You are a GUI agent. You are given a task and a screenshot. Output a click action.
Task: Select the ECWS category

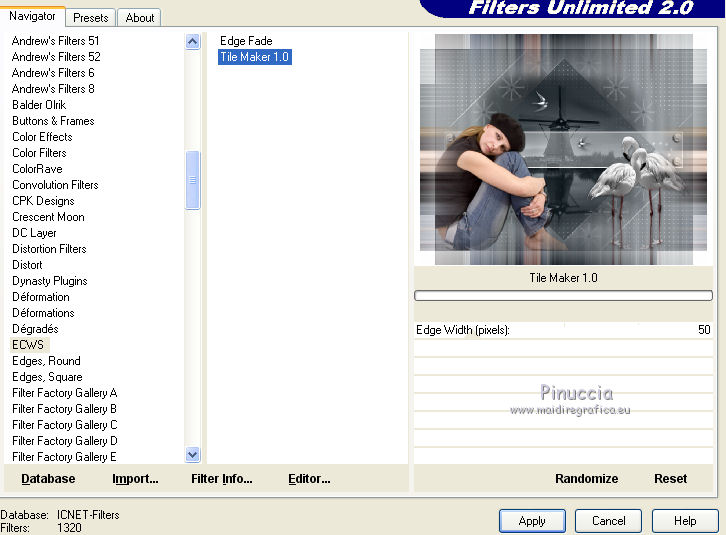pos(28,345)
